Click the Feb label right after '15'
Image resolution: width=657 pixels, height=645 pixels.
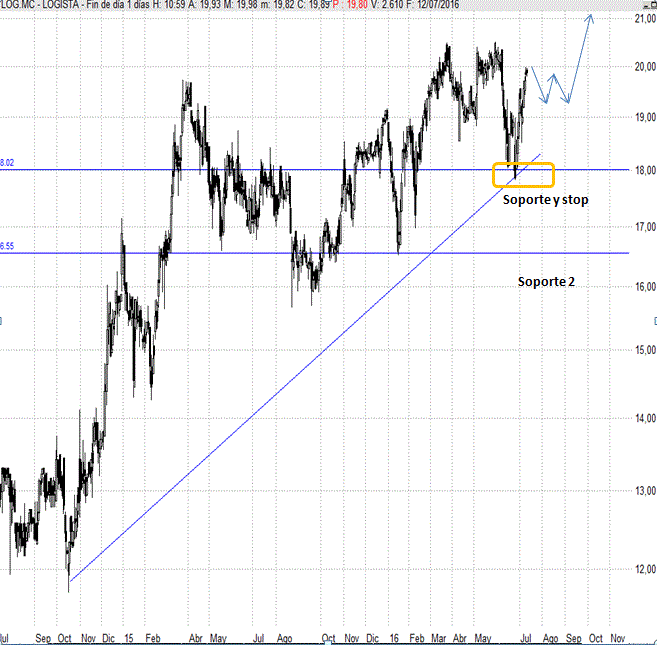(153, 638)
